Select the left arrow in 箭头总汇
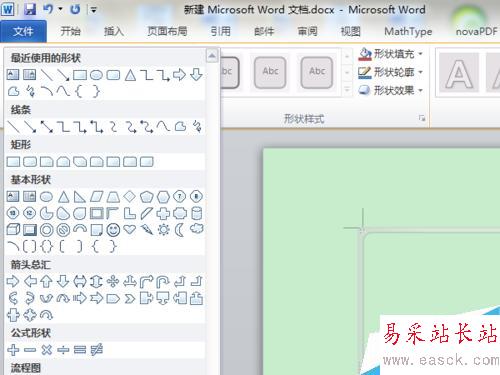 30,281
